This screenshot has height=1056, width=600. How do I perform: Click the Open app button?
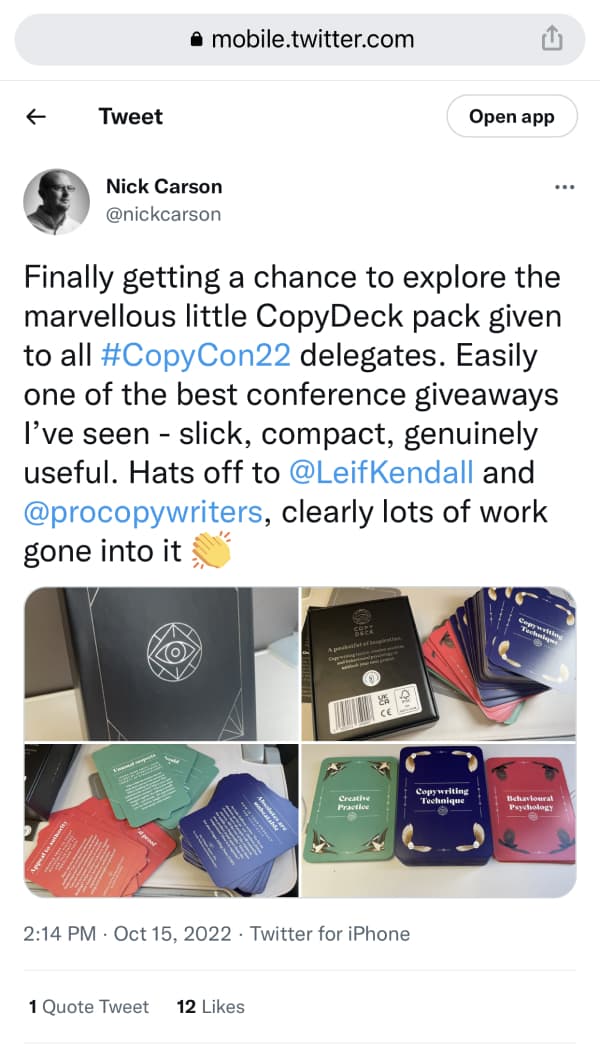pos(512,117)
